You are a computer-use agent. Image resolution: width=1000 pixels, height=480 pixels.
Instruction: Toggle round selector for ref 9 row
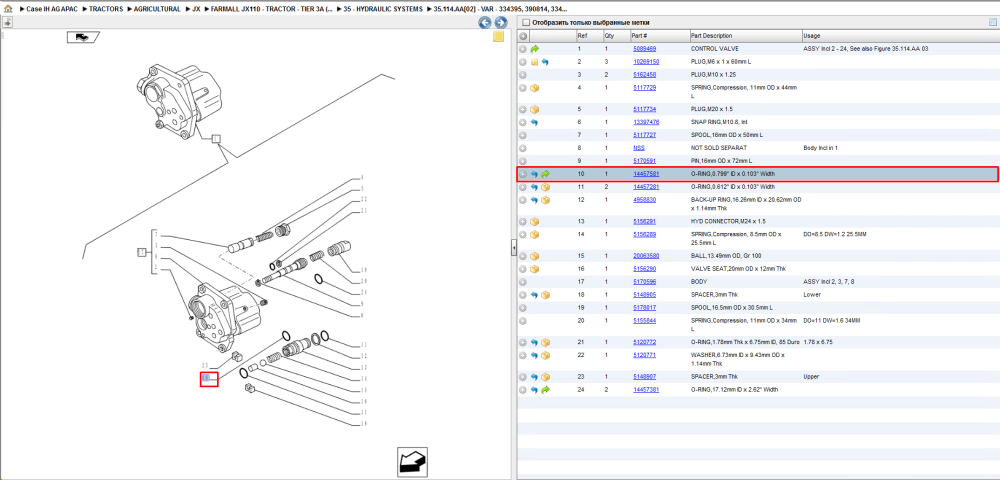tap(523, 161)
